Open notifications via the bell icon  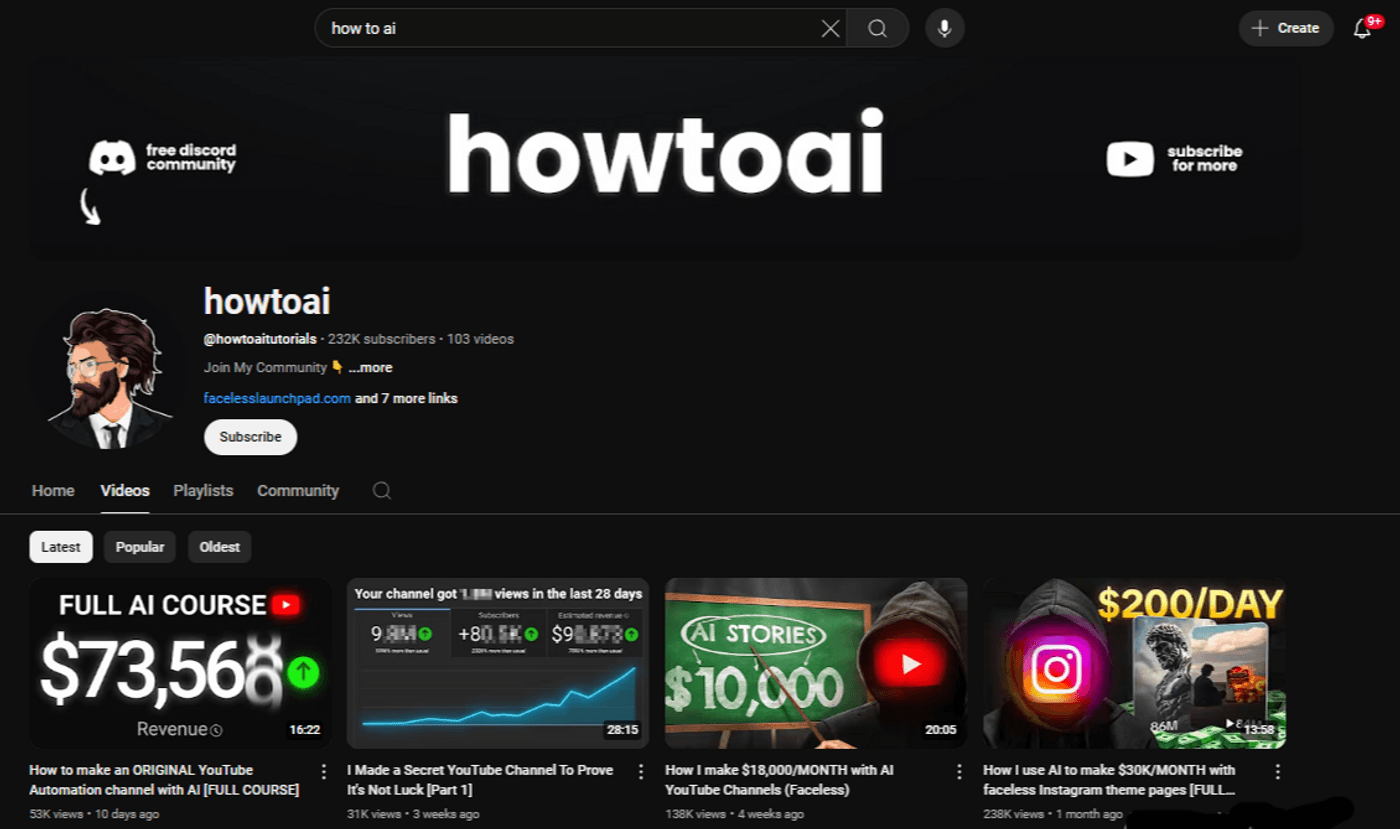[1362, 28]
